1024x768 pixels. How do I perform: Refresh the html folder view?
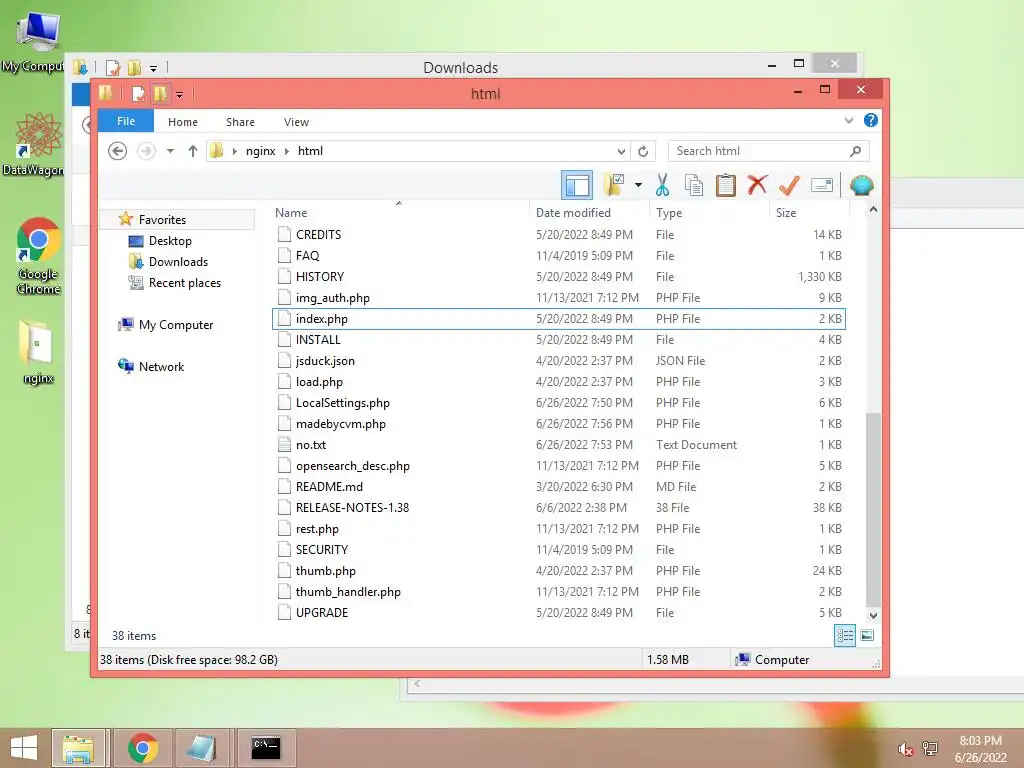pyautogui.click(x=643, y=151)
